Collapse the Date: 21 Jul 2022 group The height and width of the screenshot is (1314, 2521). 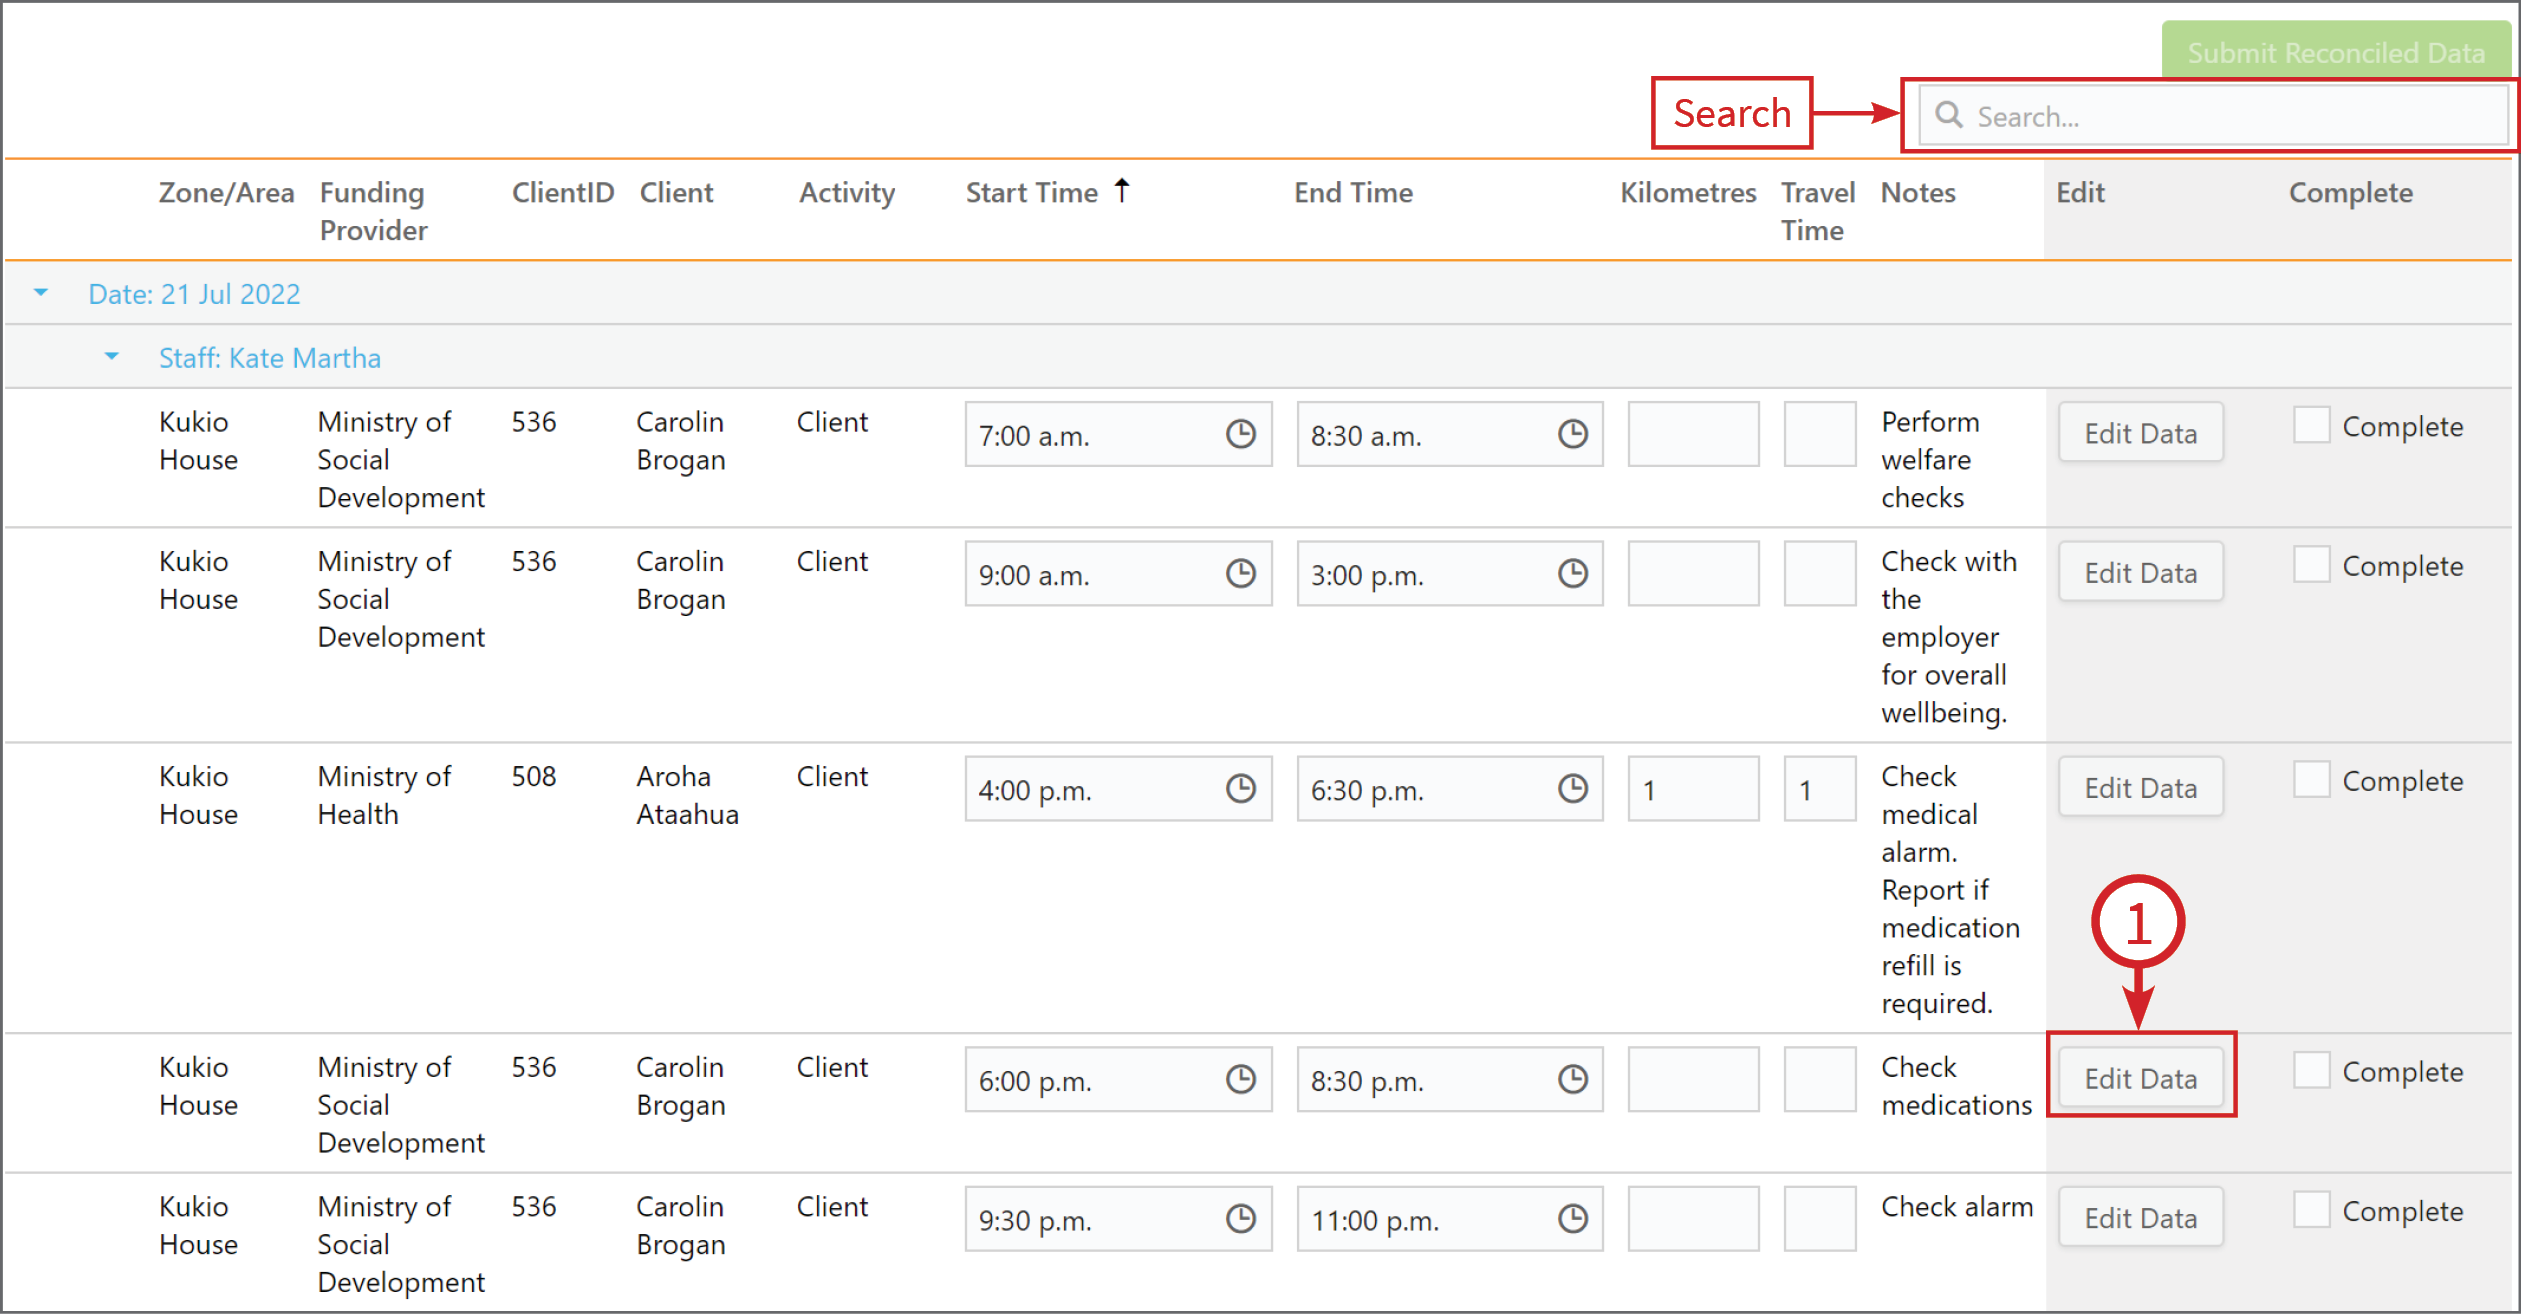tap(41, 293)
